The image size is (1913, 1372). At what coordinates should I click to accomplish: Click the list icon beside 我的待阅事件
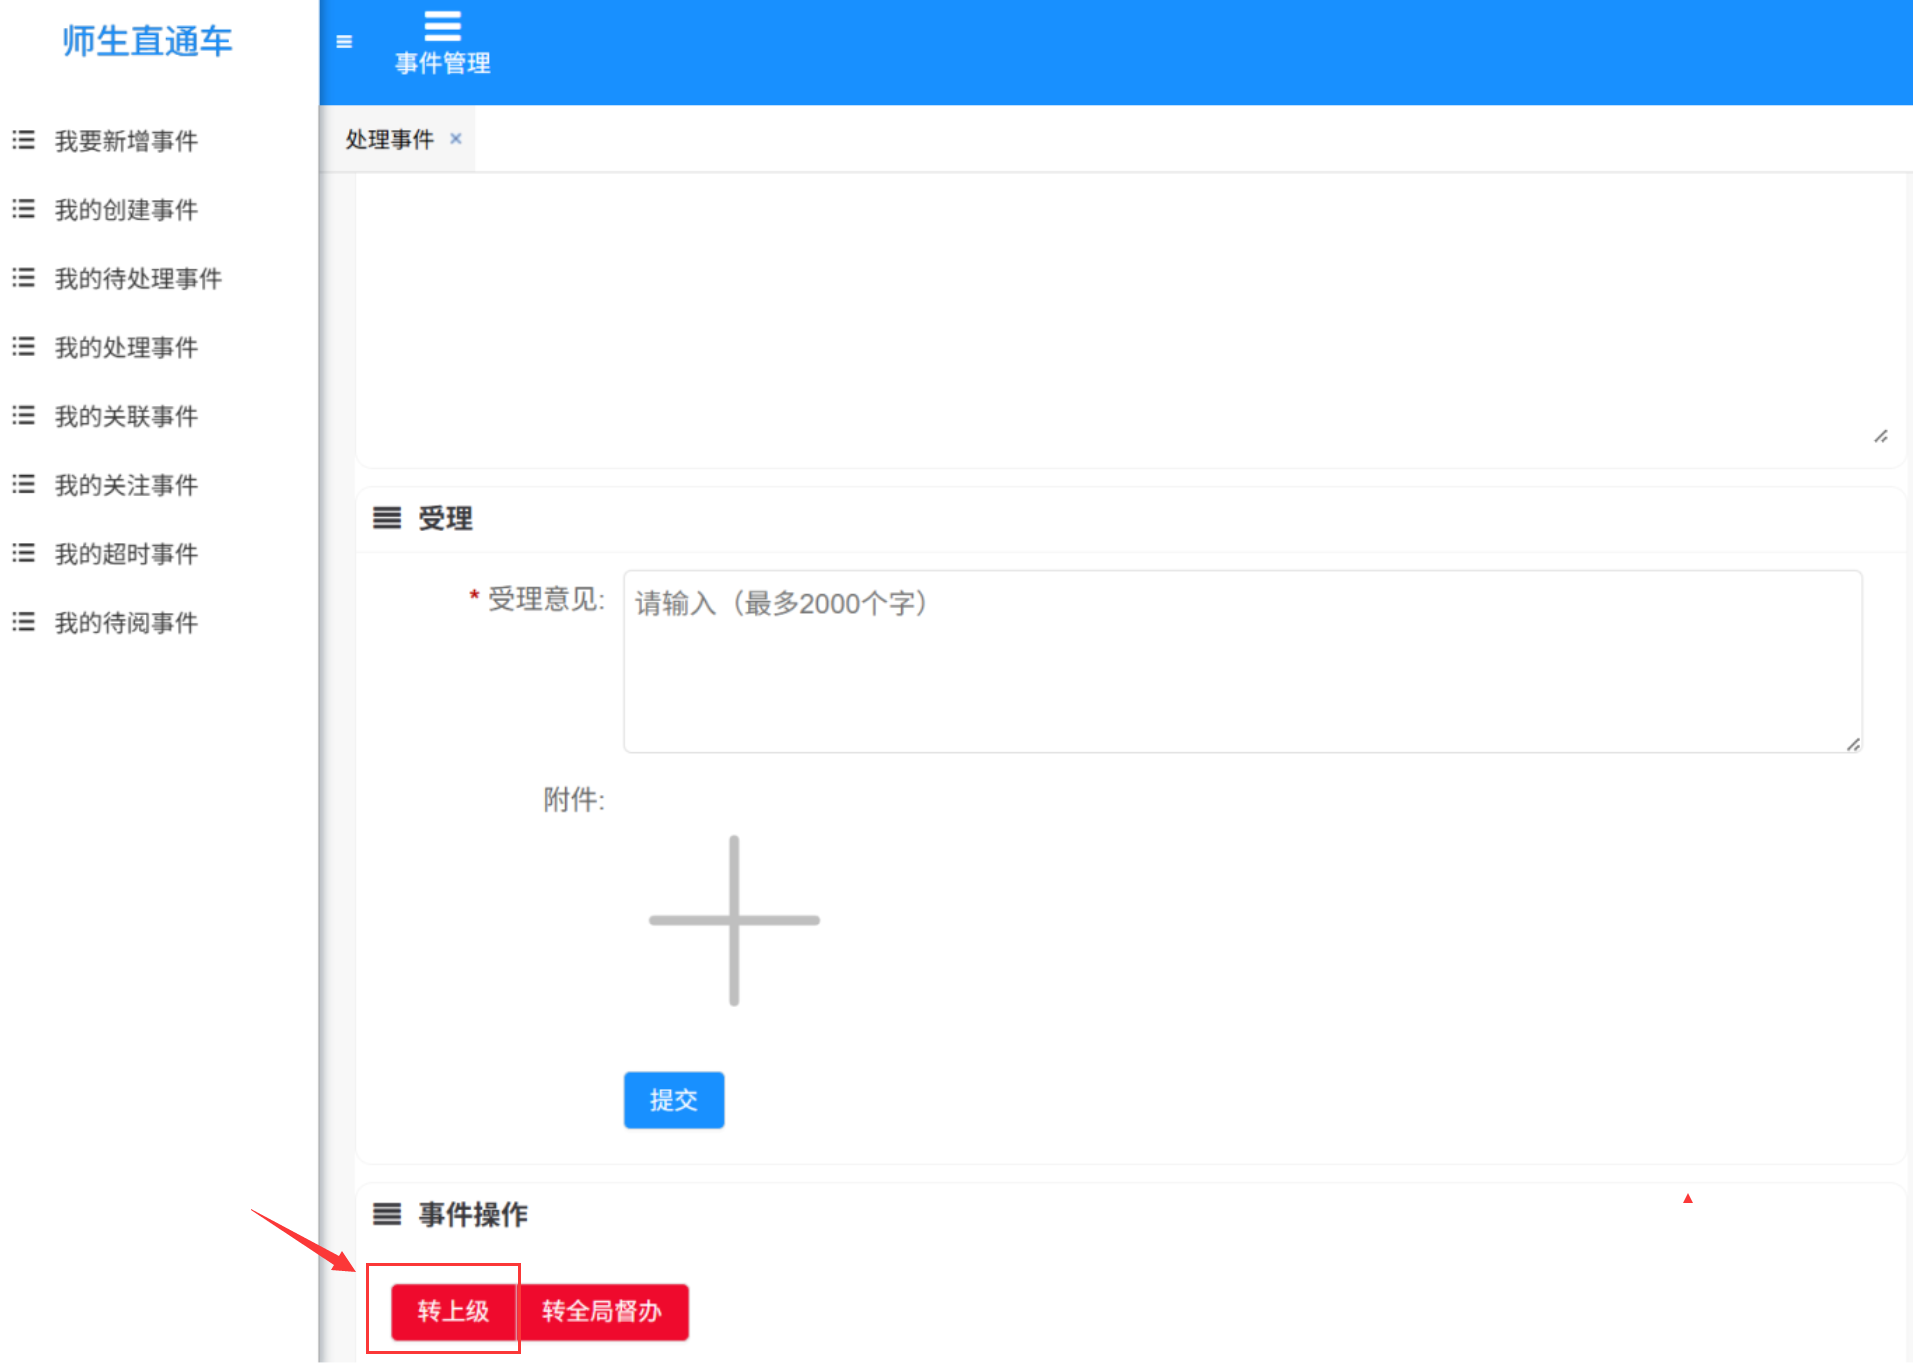[x=23, y=622]
